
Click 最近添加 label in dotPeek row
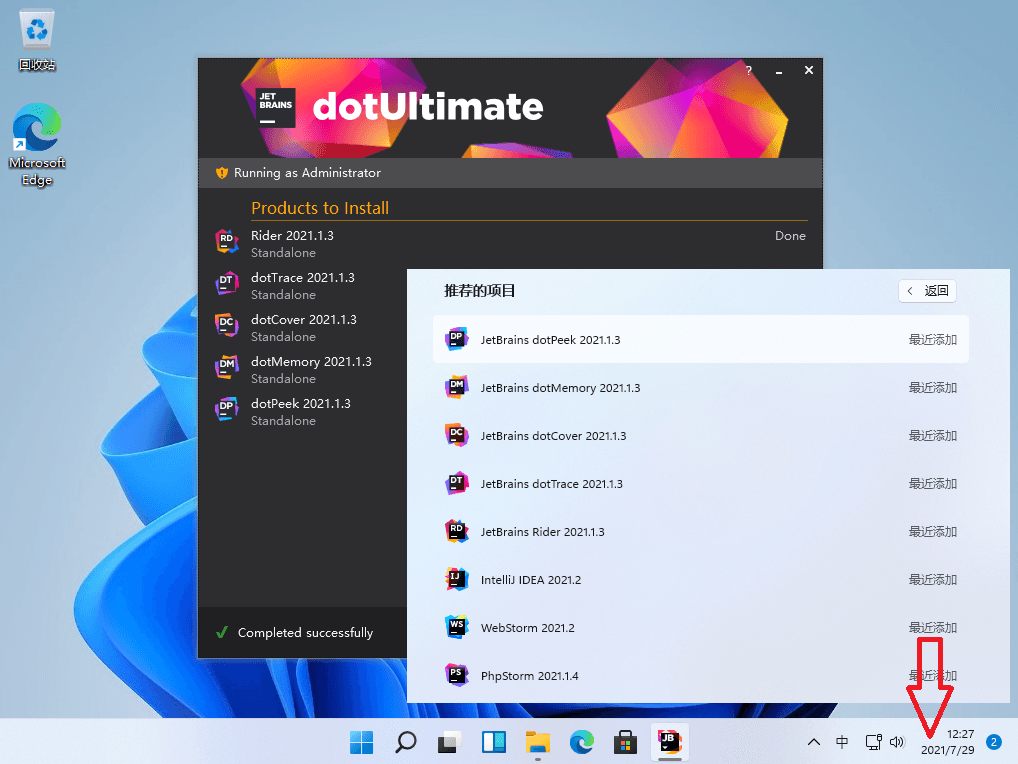(x=932, y=339)
